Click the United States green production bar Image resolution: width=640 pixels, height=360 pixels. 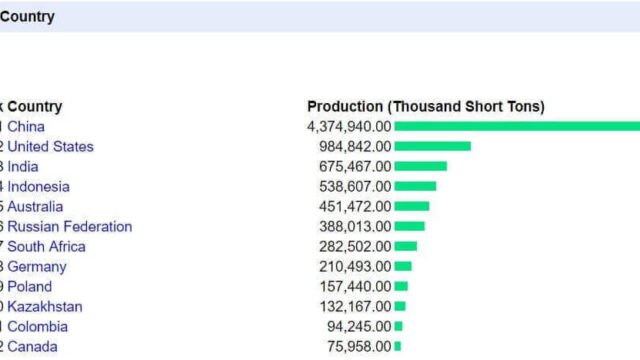pos(433,146)
